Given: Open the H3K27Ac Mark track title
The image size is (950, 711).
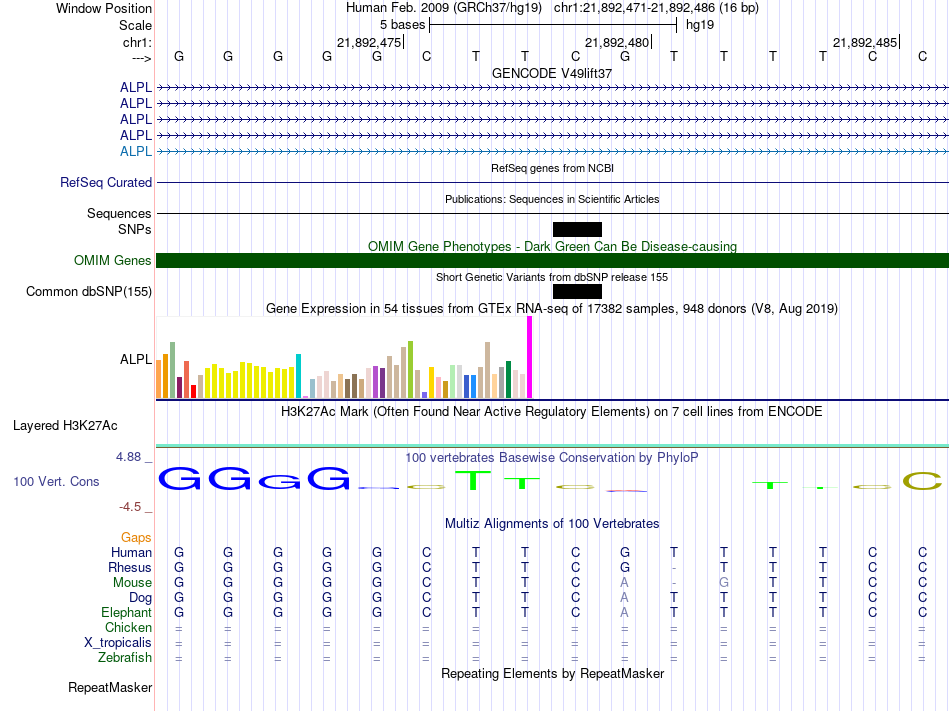Looking at the screenshot, I should click(x=552, y=412).
